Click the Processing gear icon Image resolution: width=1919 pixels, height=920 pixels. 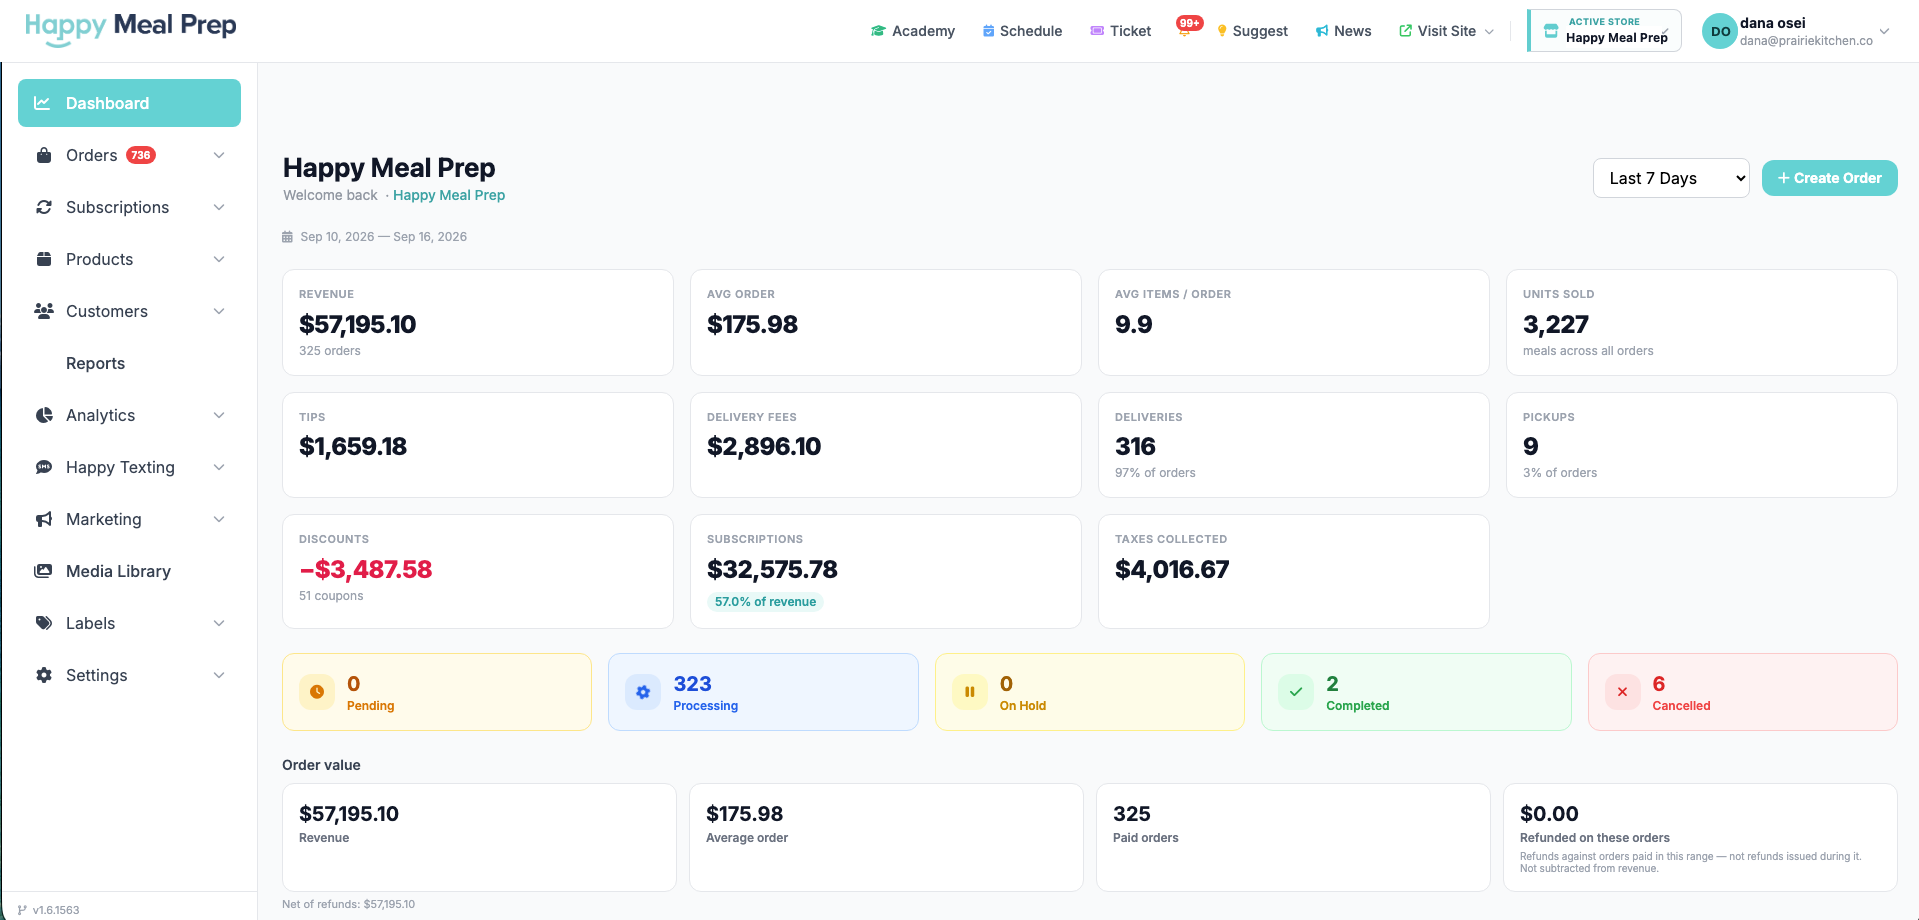[643, 692]
